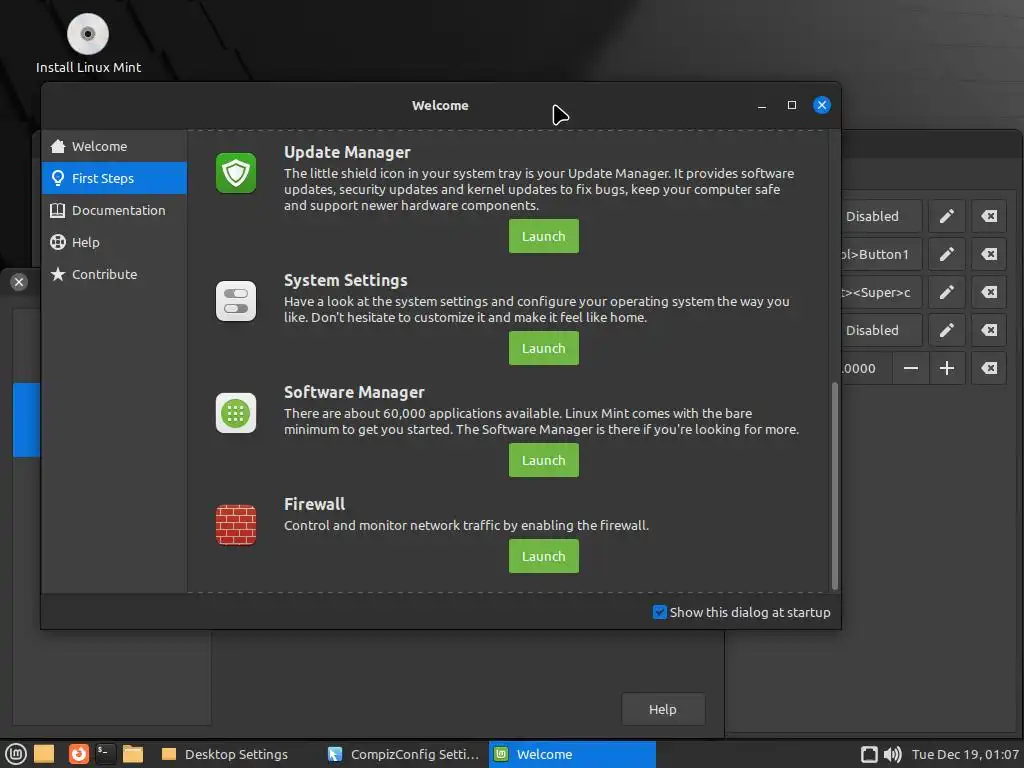Select First Steps in the sidebar
The image size is (1024, 768).
(114, 178)
